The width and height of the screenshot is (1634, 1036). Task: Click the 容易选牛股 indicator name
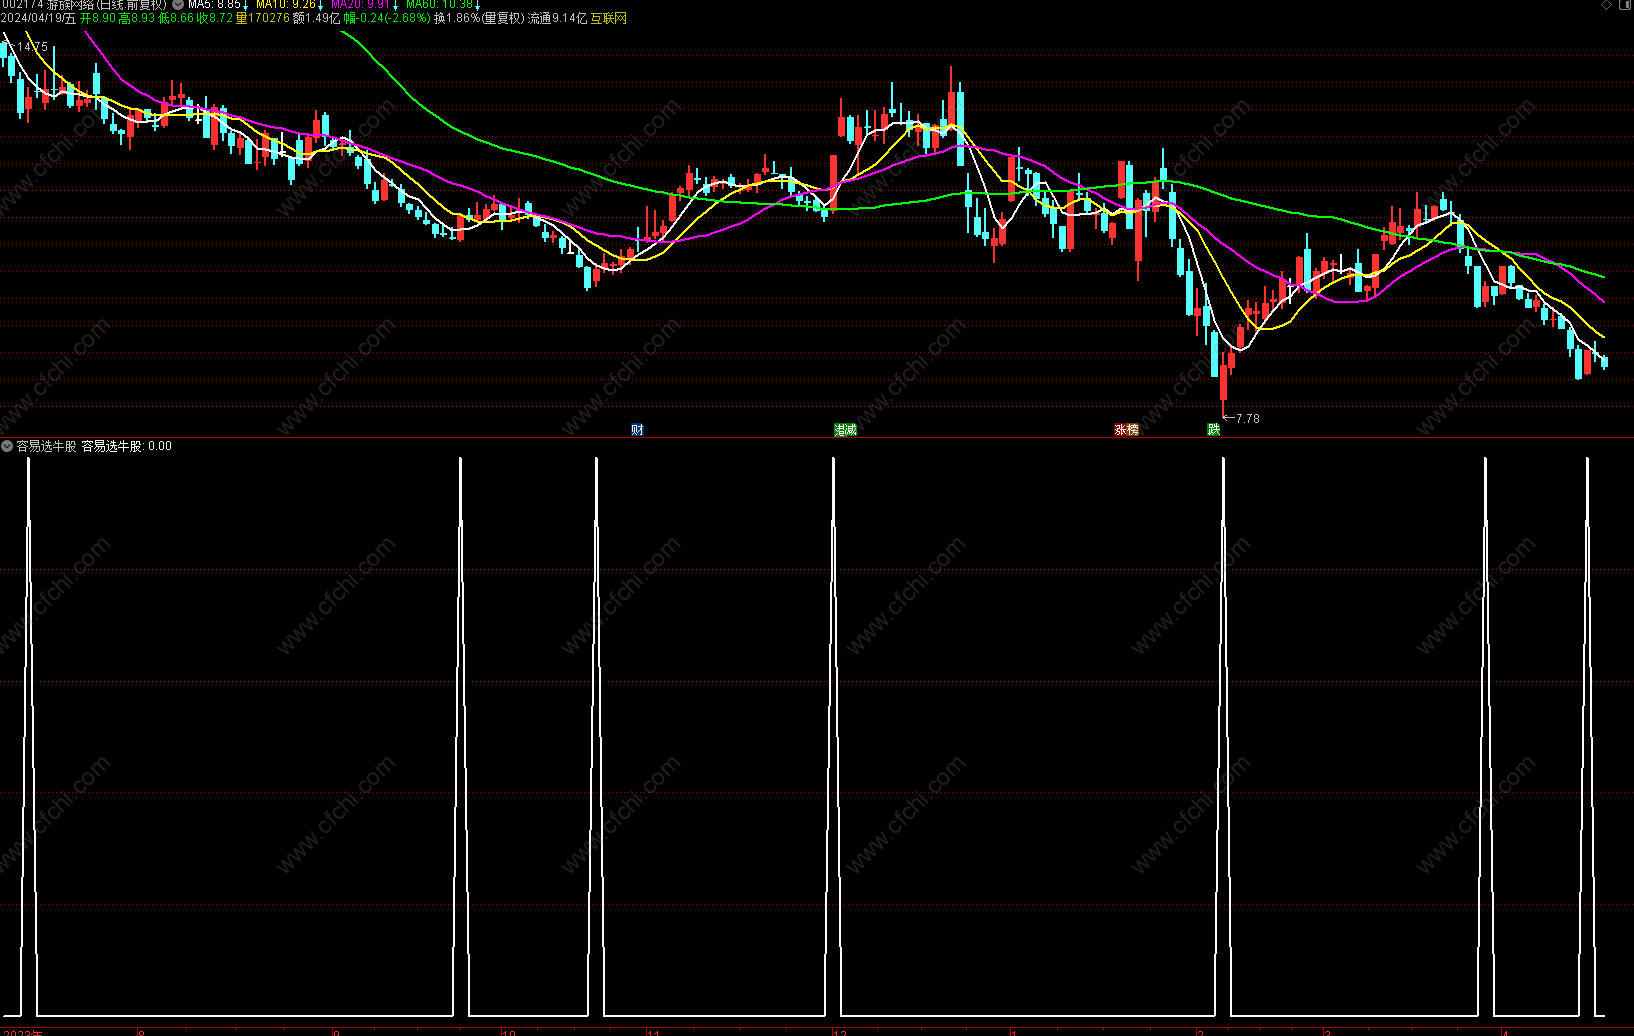tap(46, 446)
